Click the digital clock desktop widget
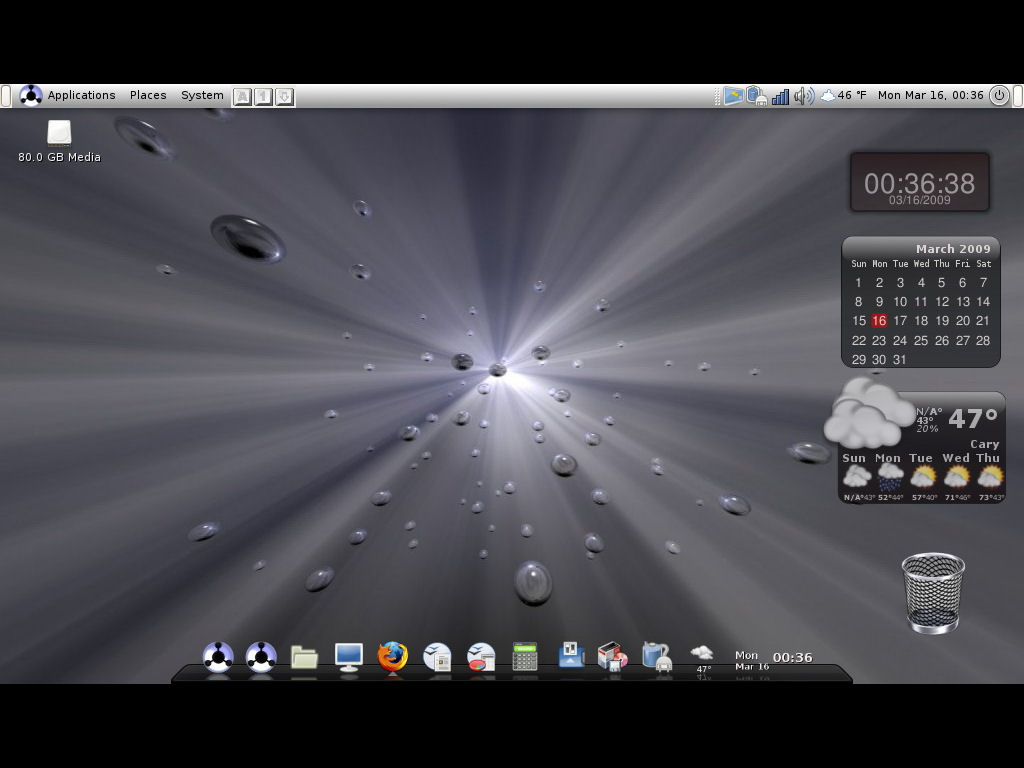 919,183
